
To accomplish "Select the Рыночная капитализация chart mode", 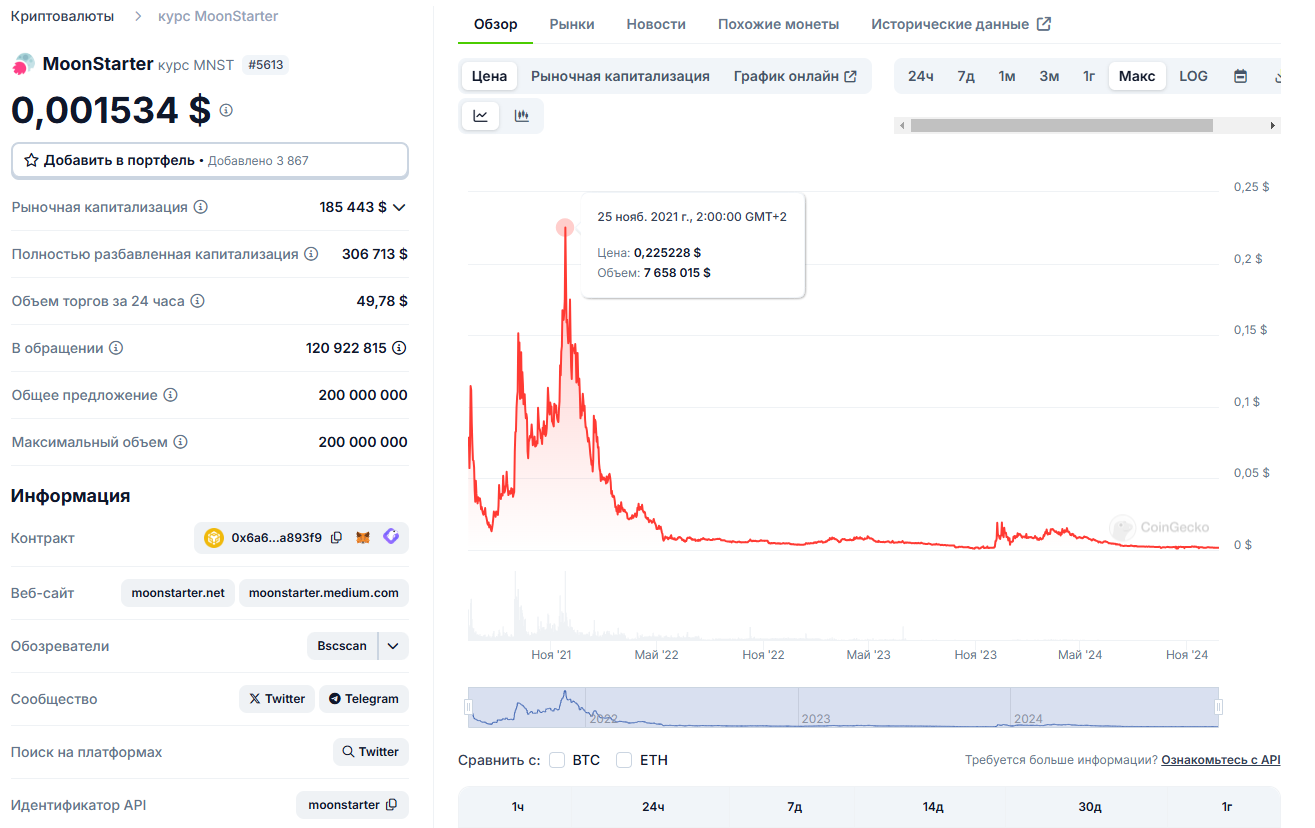I will [x=620, y=76].
